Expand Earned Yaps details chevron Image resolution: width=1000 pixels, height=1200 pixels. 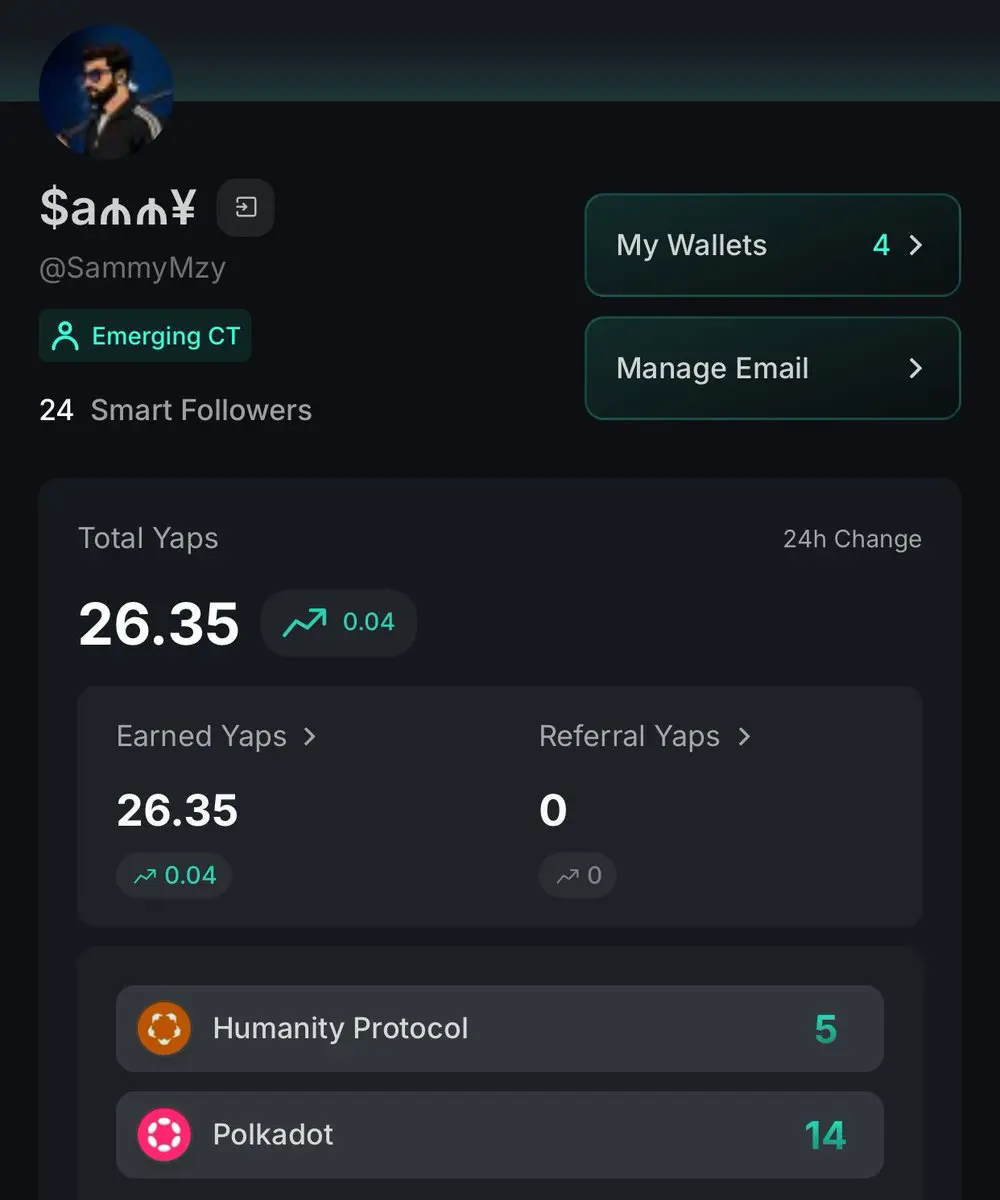click(309, 737)
